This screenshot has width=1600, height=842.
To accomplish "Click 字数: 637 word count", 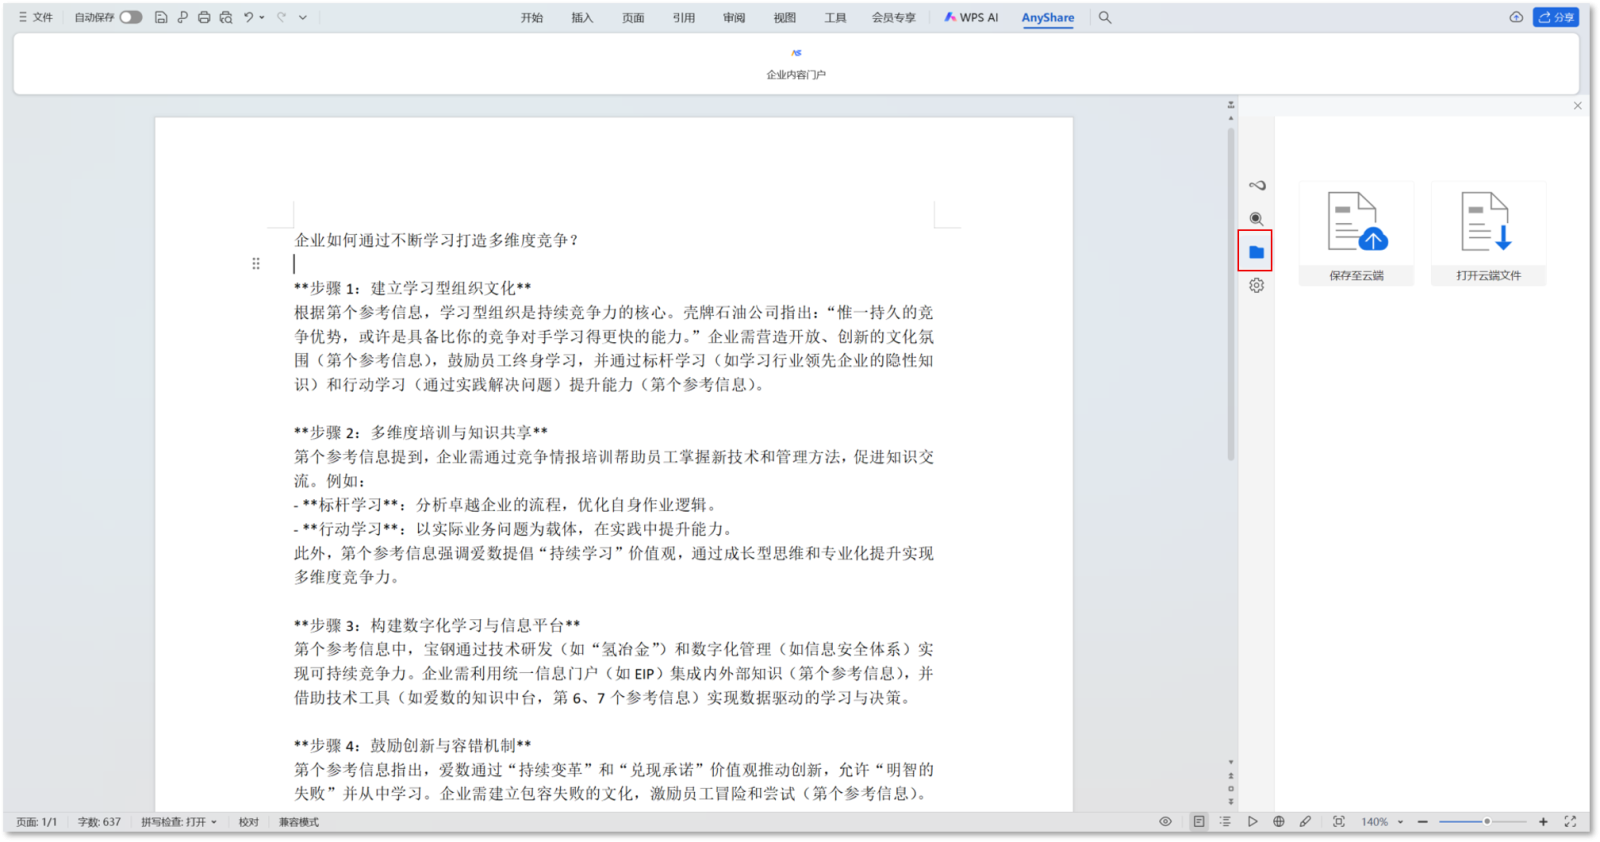I will point(99,822).
